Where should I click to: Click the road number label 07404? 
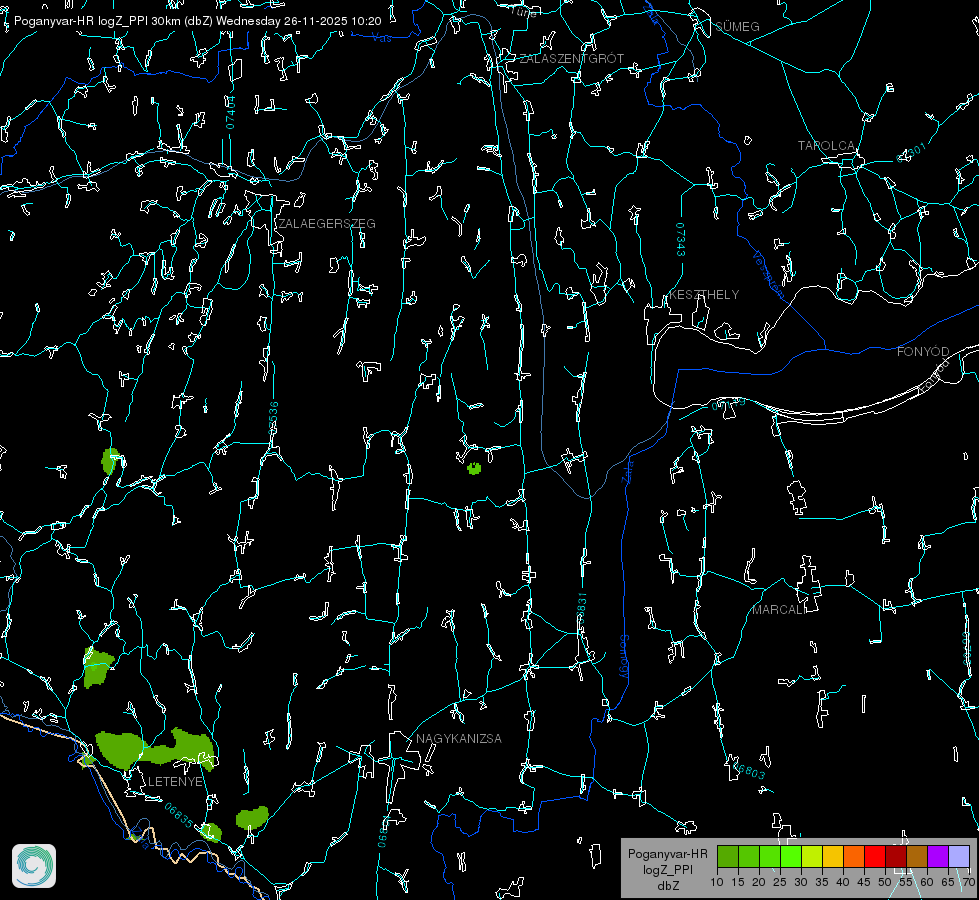(231, 112)
